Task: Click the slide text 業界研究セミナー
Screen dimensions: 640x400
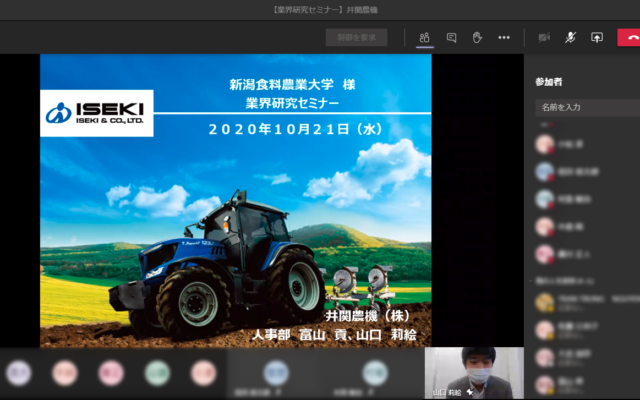Action: pyautogui.click(x=292, y=103)
